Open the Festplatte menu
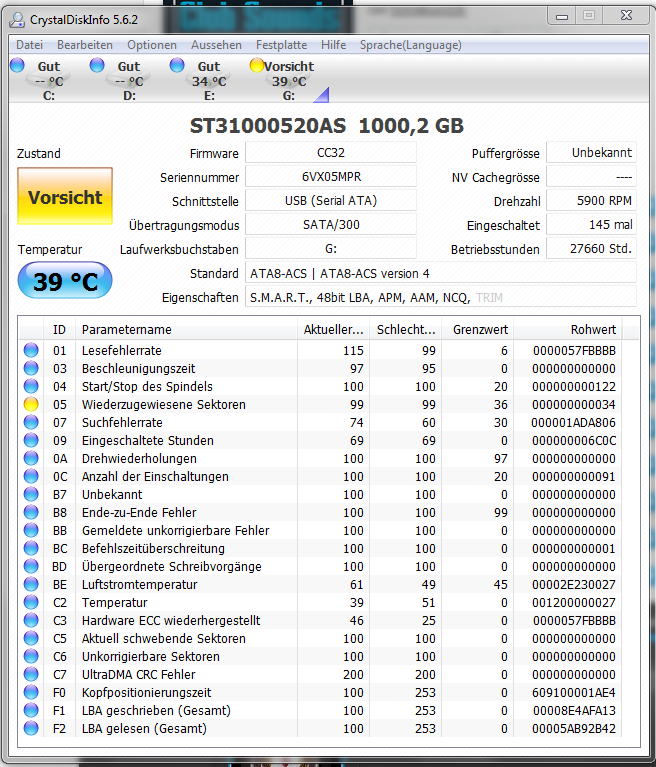The height and width of the screenshot is (767, 656). (281, 45)
